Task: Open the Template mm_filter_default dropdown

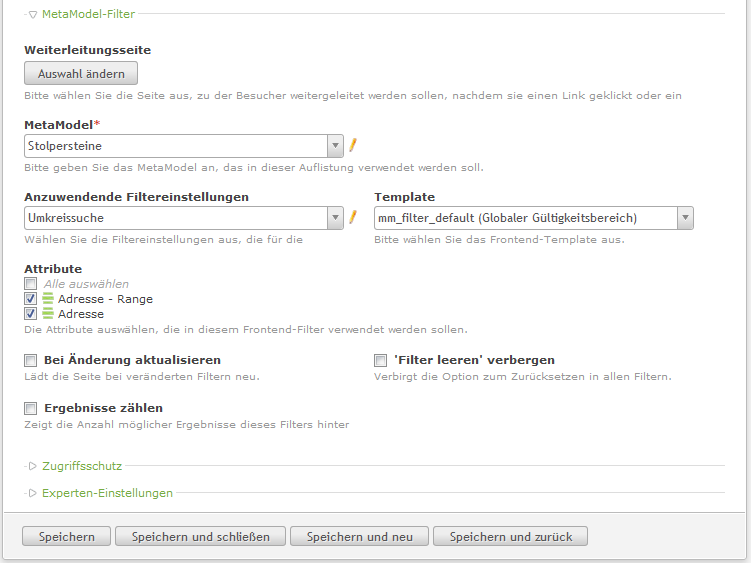Action: click(534, 218)
